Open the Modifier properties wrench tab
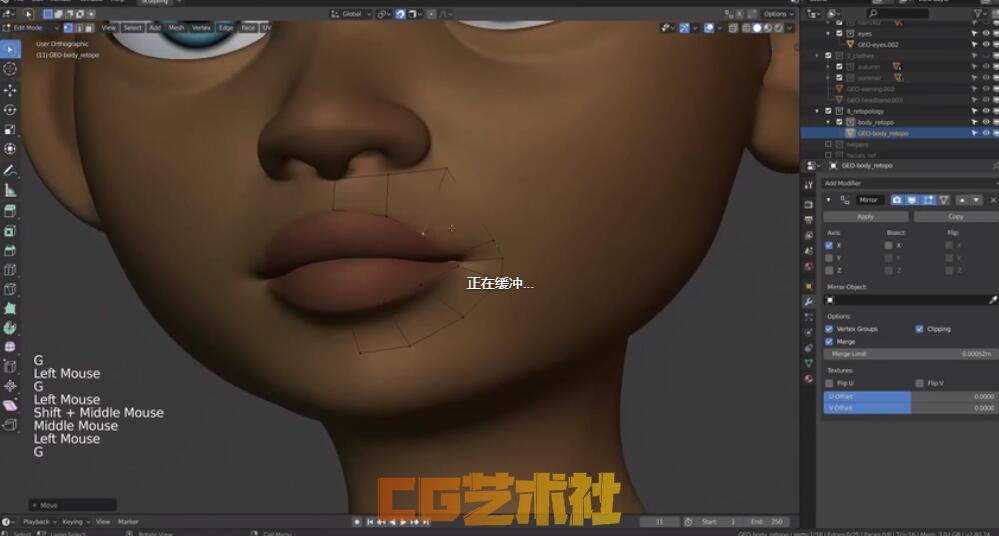 point(809,301)
